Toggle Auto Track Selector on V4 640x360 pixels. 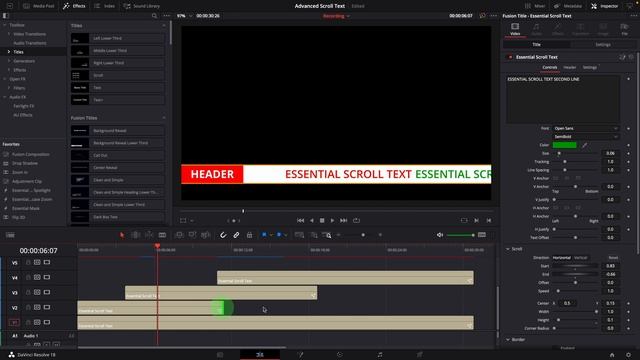pos(37,277)
